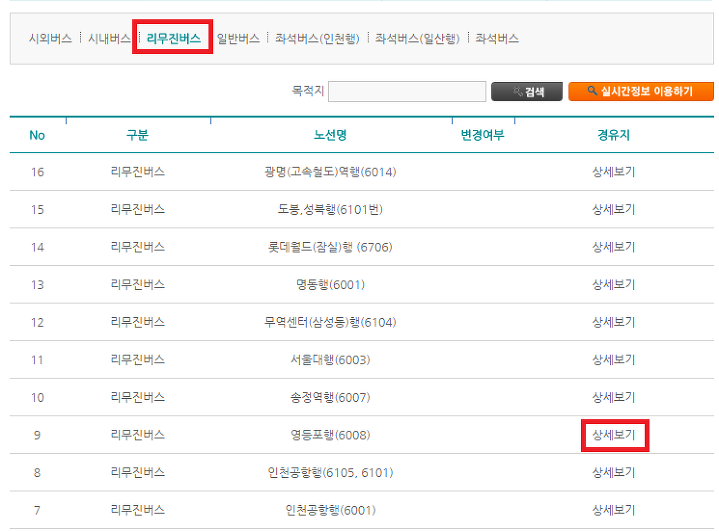The image size is (719, 531).
Task: Select the last 좌석버스 tab
Action: click(x=497, y=39)
